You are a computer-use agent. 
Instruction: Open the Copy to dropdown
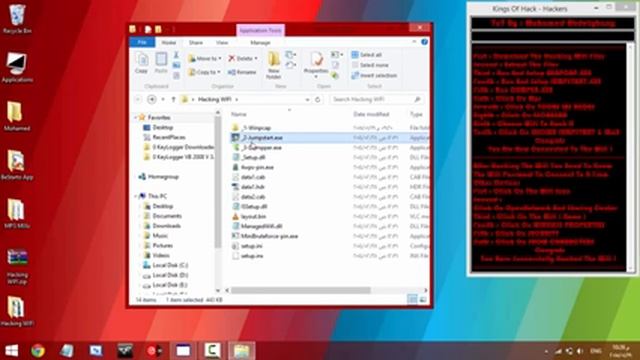point(204,72)
